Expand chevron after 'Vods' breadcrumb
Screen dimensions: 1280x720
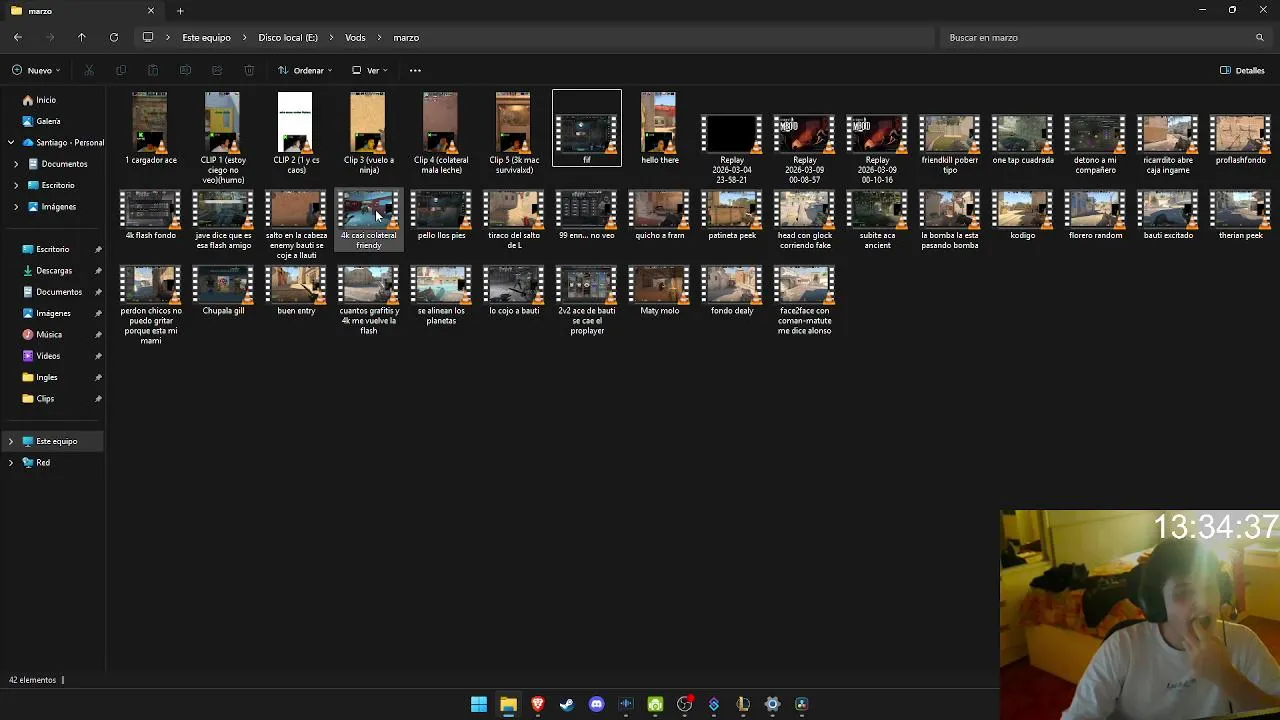380,37
